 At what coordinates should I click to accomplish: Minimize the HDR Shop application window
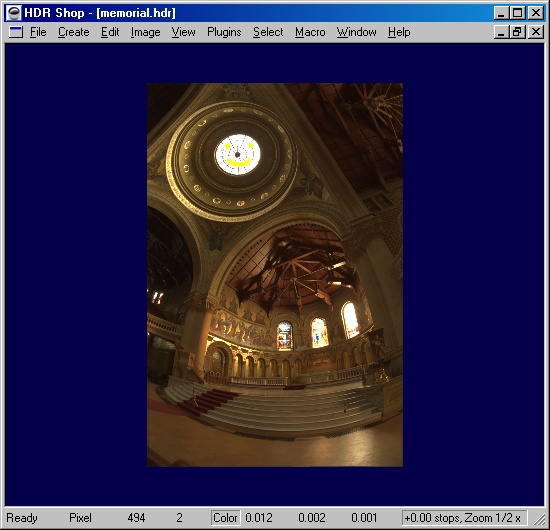point(501,13)
